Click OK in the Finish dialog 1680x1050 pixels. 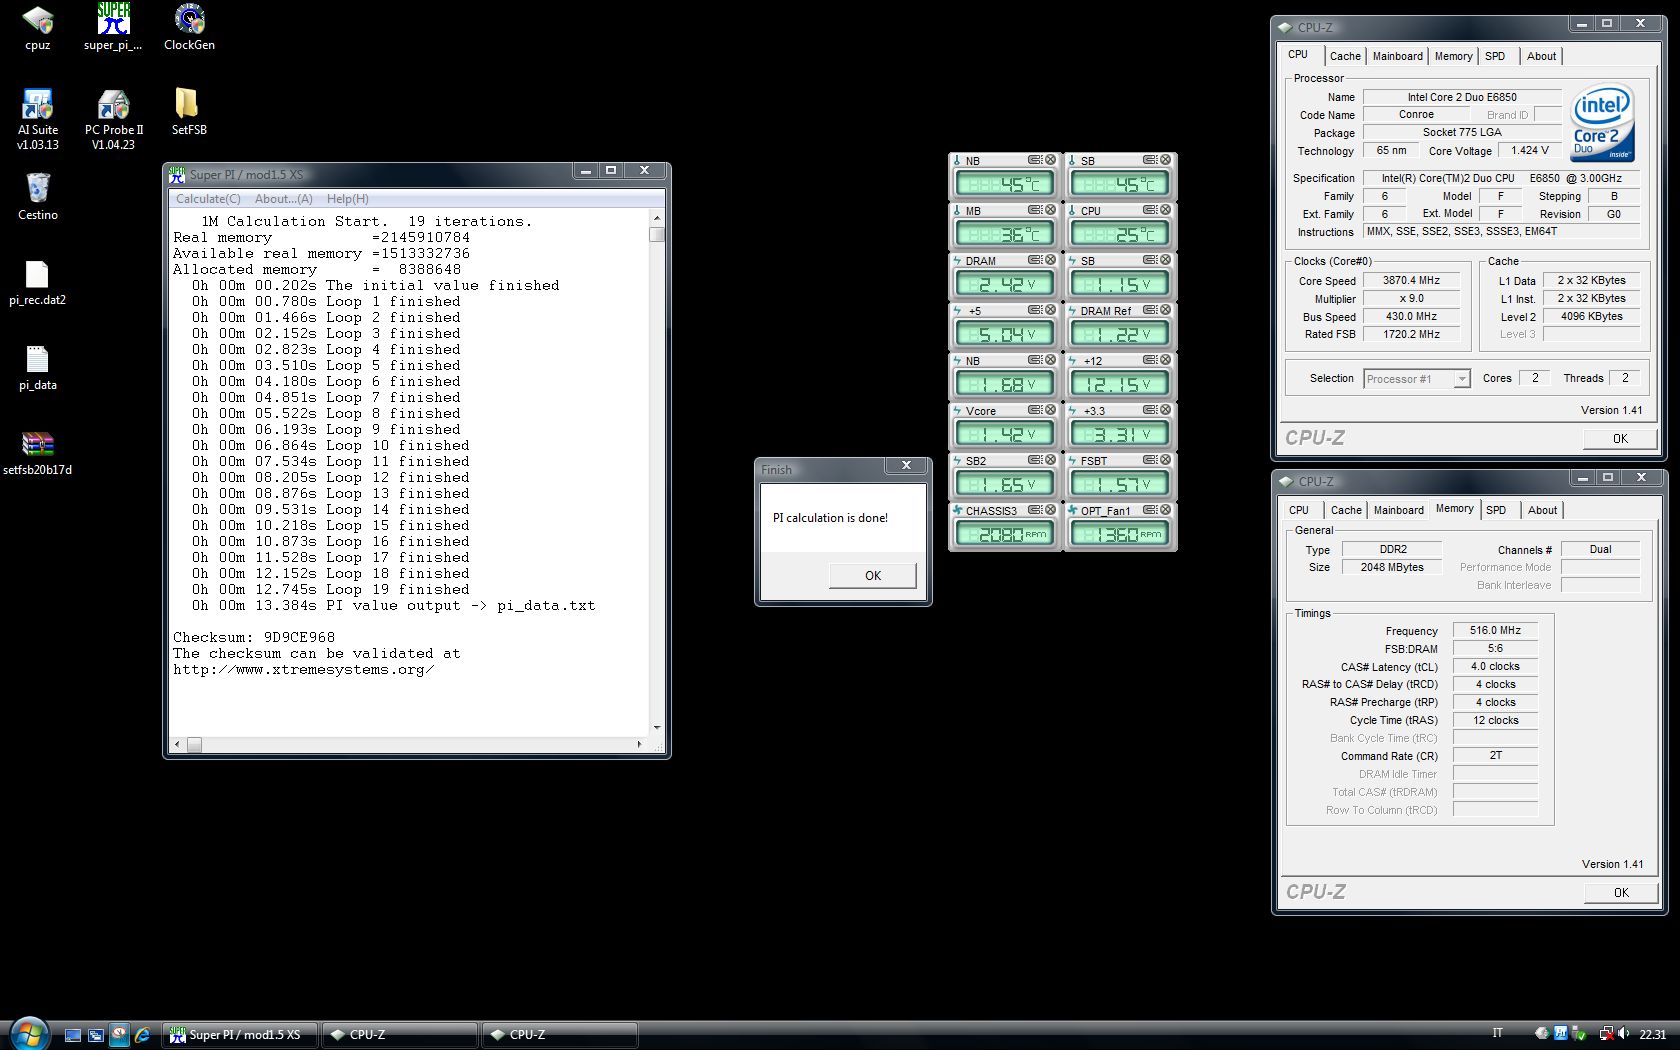tap(872, 575)
